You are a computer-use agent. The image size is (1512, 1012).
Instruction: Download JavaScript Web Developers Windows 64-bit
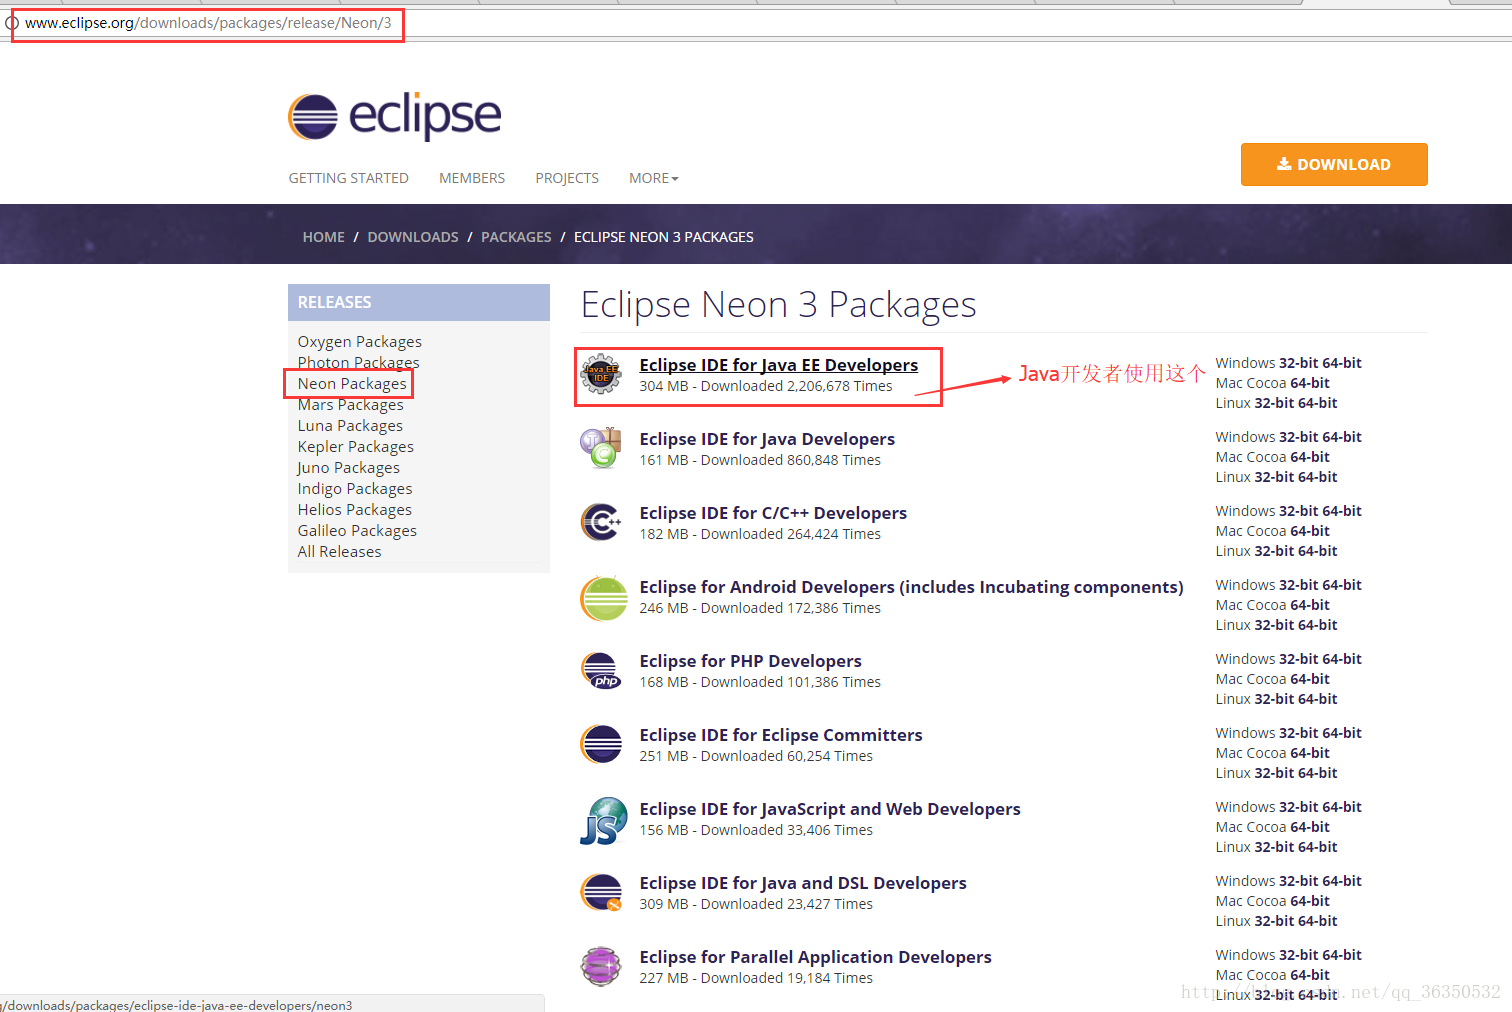pyautogui.click(x=1342, y=807)
